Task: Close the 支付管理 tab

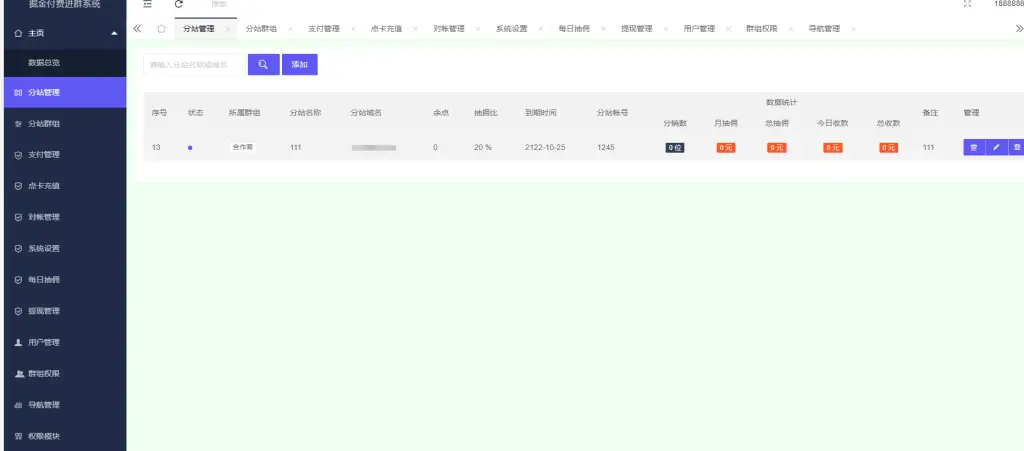Action: point(353,29)
